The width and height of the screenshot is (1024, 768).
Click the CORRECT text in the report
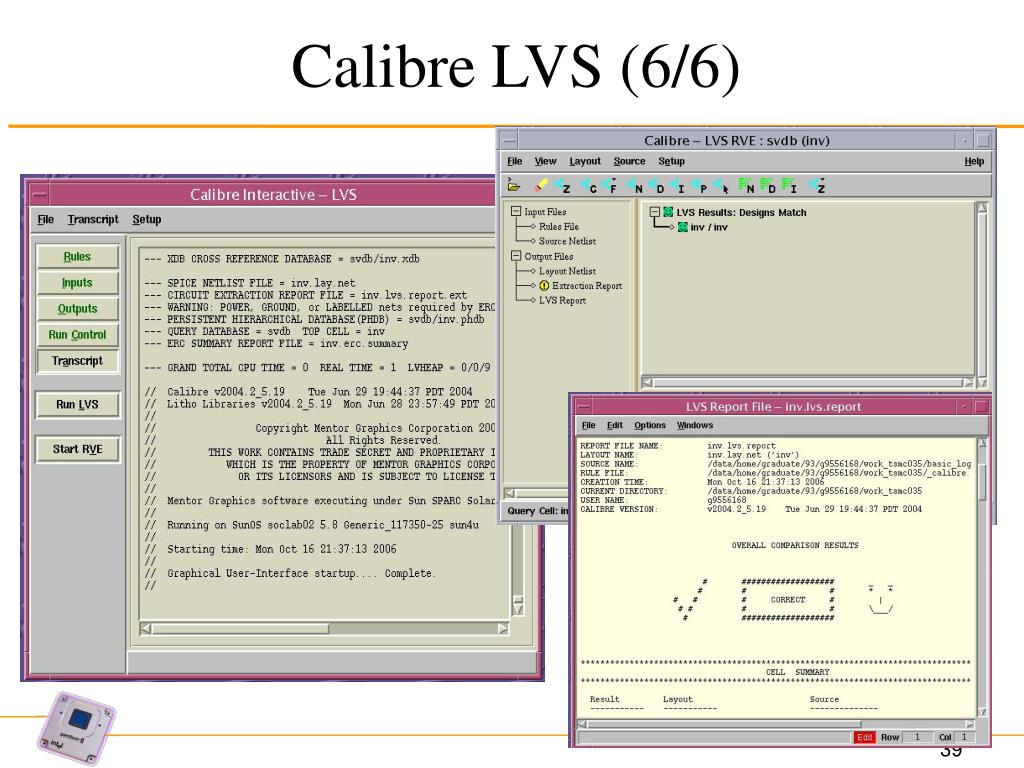(x=788, y=600)
